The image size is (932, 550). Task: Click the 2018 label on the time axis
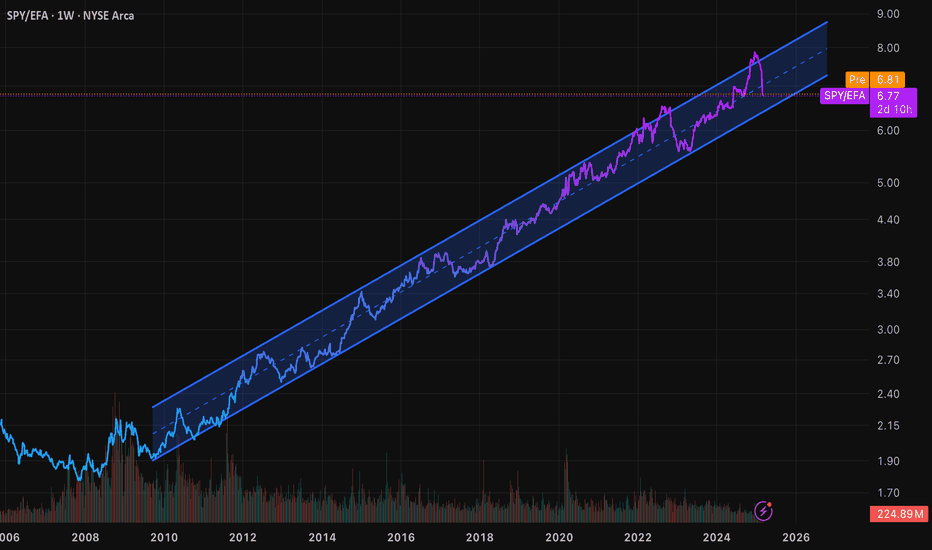[x=480, y=538]
